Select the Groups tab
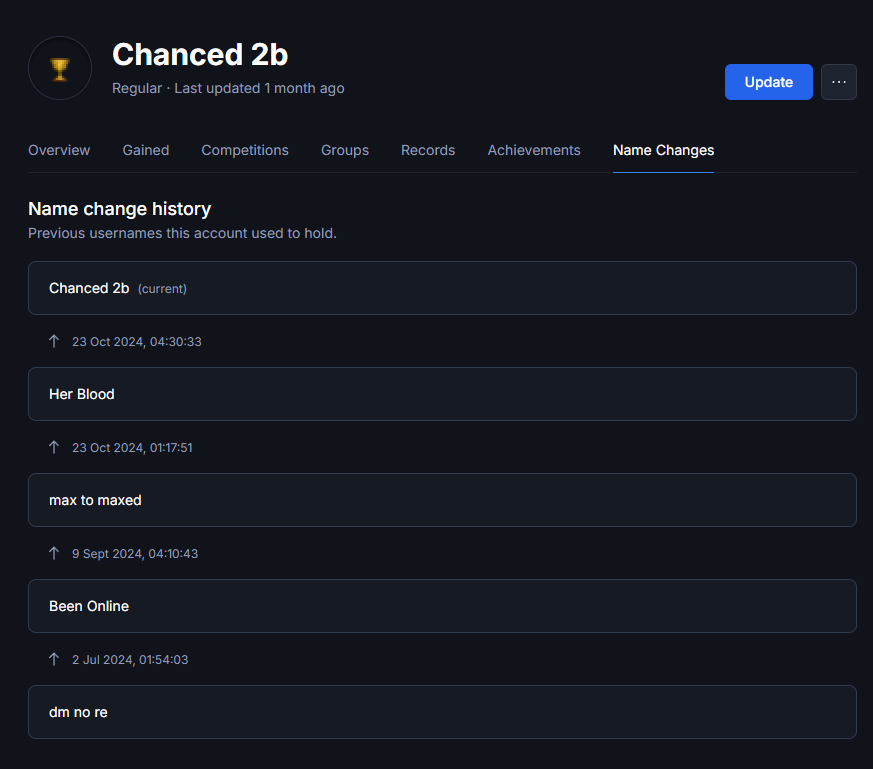This screenshot has height=769, width=873. (x=345, y=150)
